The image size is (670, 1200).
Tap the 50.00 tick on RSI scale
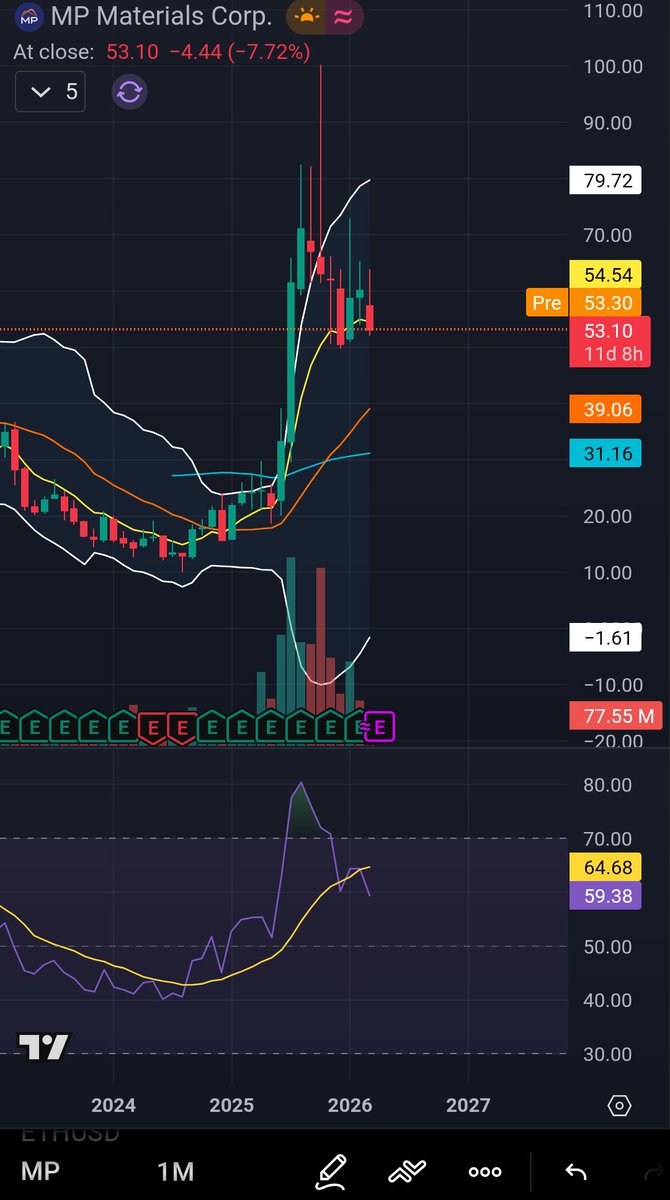pyautogui.click(x=606, y=946)
